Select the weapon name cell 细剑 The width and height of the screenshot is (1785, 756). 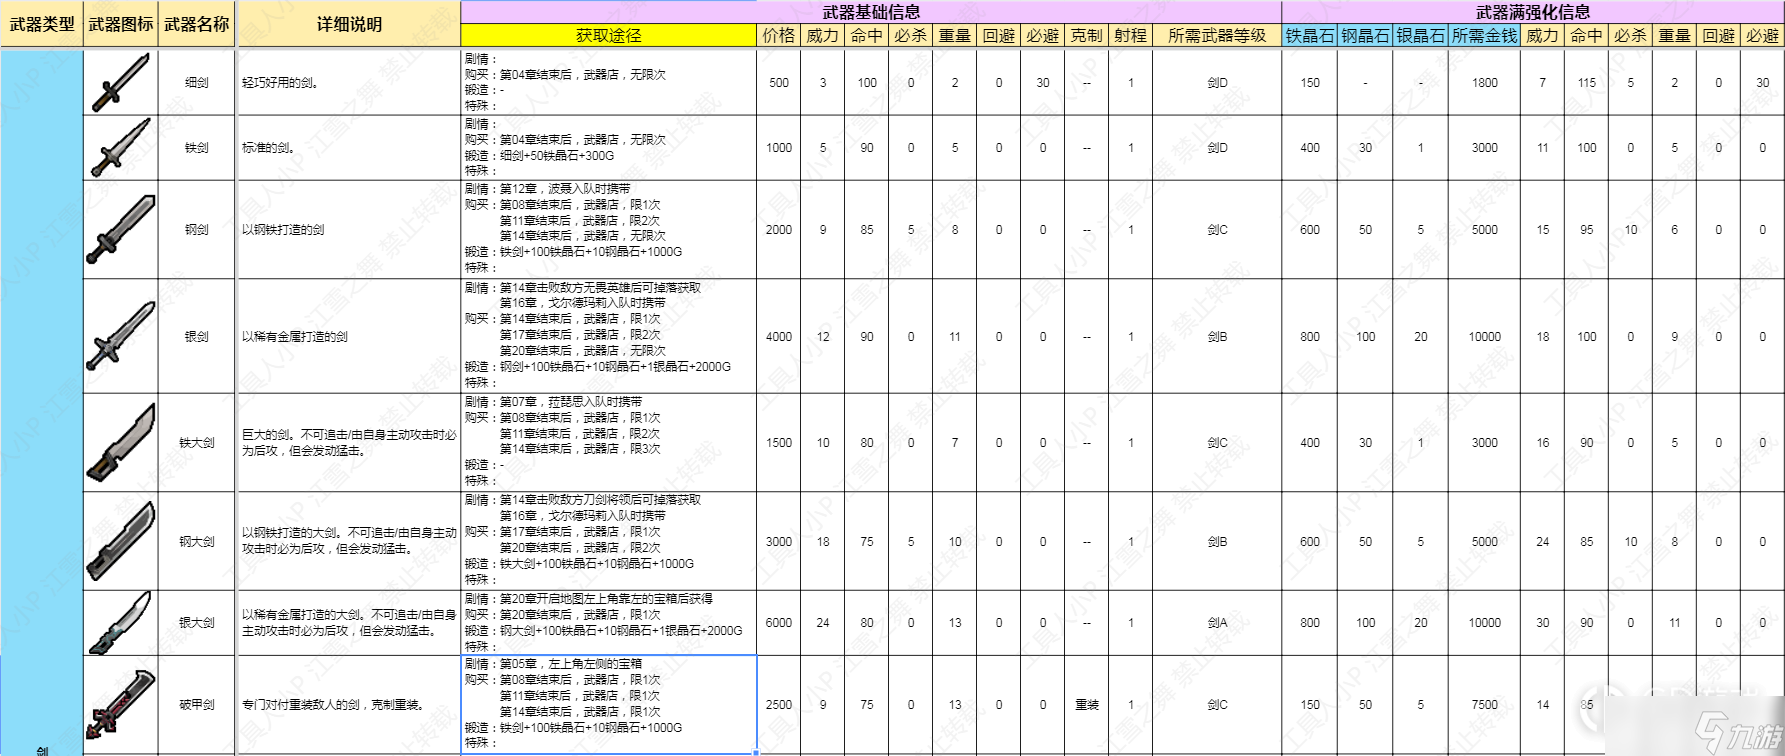(x=197, y=82)
